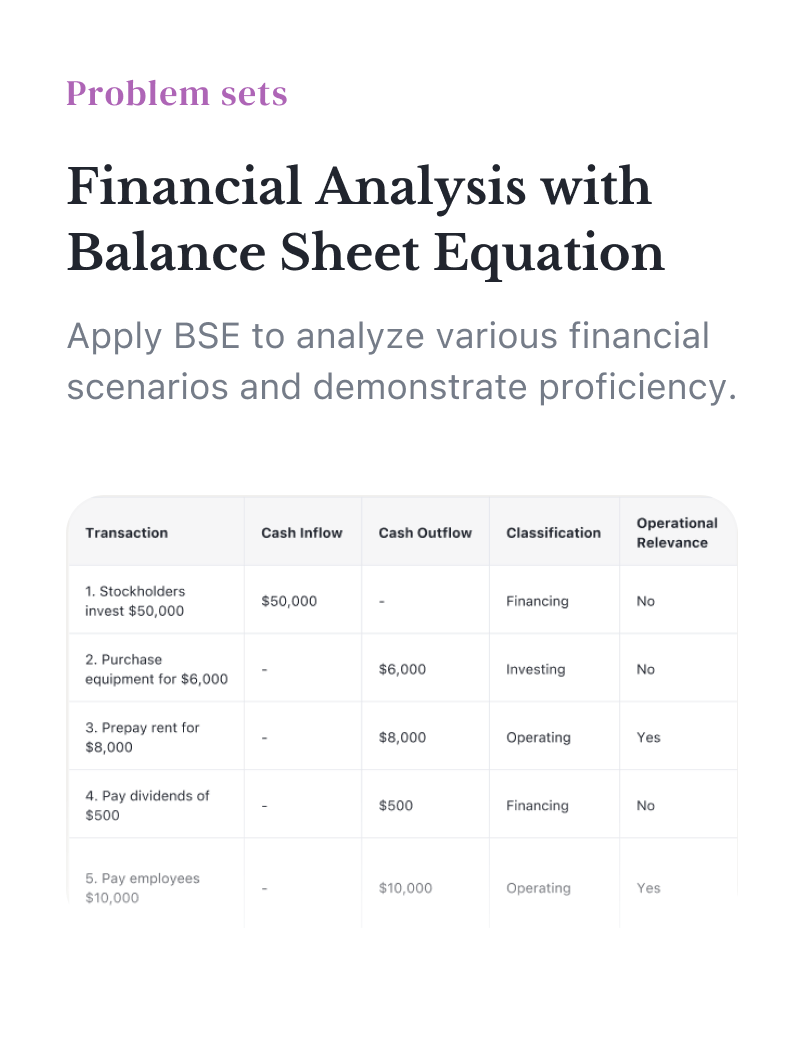Click the Investing classification cell
The width and height of the screenshot is (804, 1038).
(x=535, y=669)
